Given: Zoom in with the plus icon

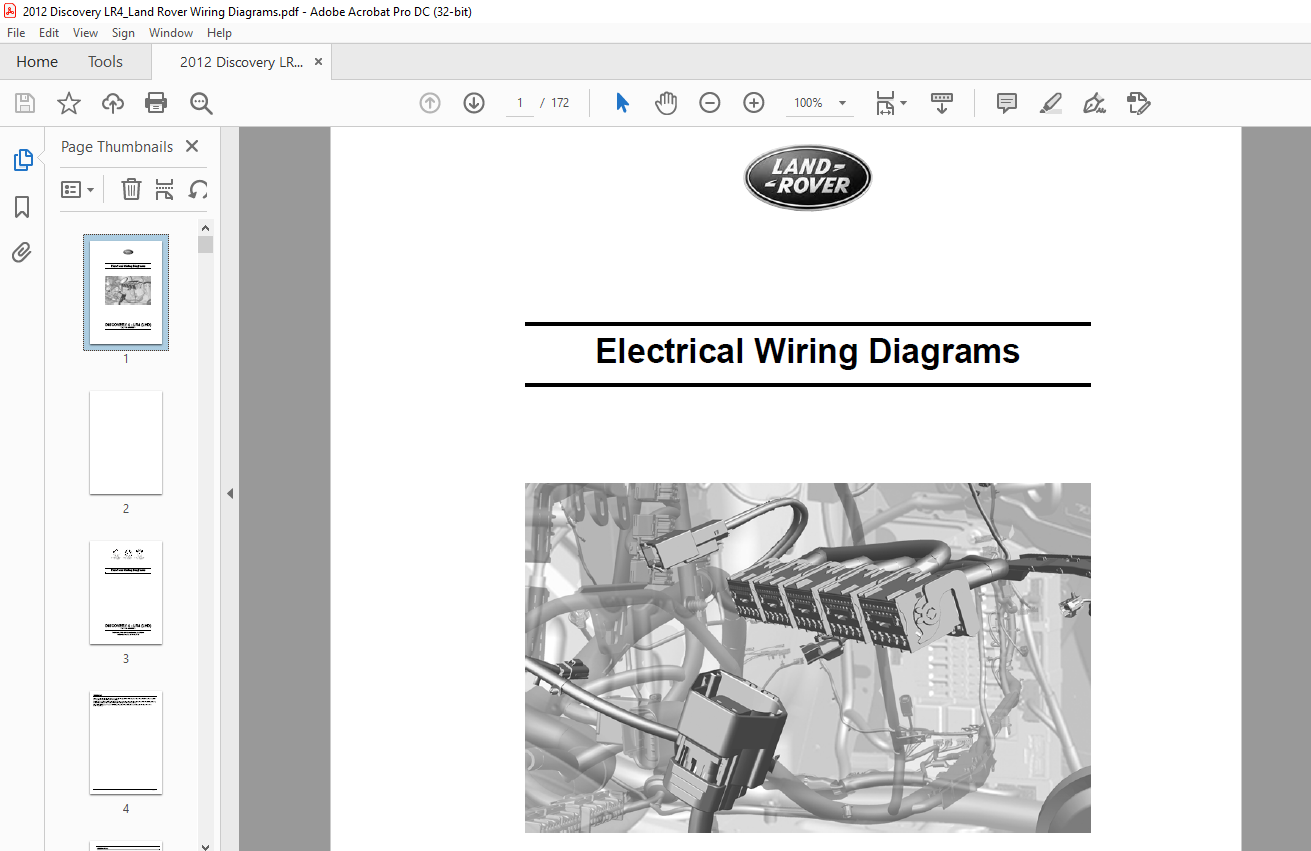Looking at the screenshot, I should [754, 103].
